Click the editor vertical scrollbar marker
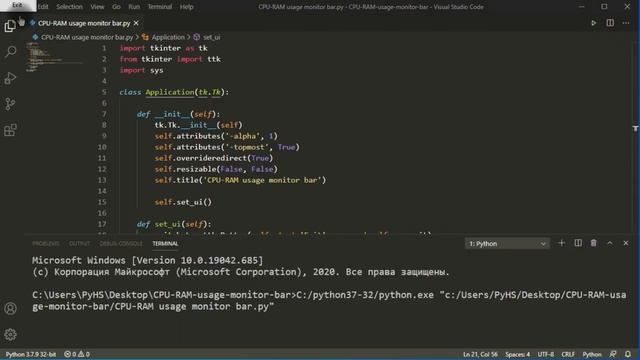Image resolution: width=640 pixels, height=360 pixels. [x=636, y=129]
